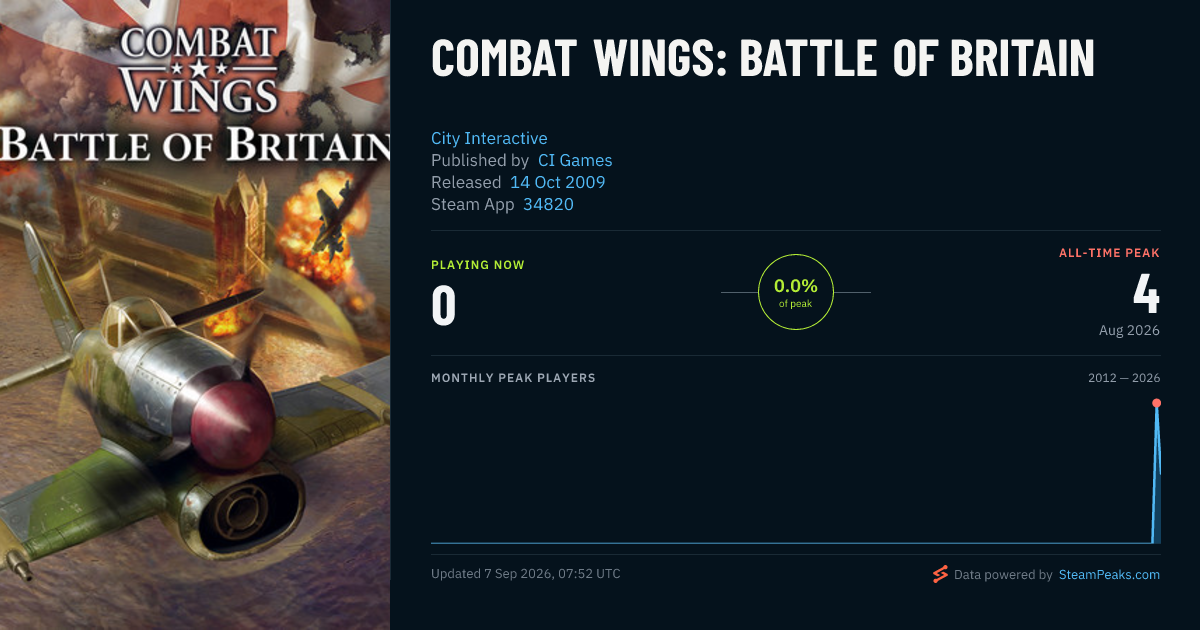The height and width of the screenshot is (630, 1200).
Task: Click the 0.0% of peak circle
Action: pos(796,292)
